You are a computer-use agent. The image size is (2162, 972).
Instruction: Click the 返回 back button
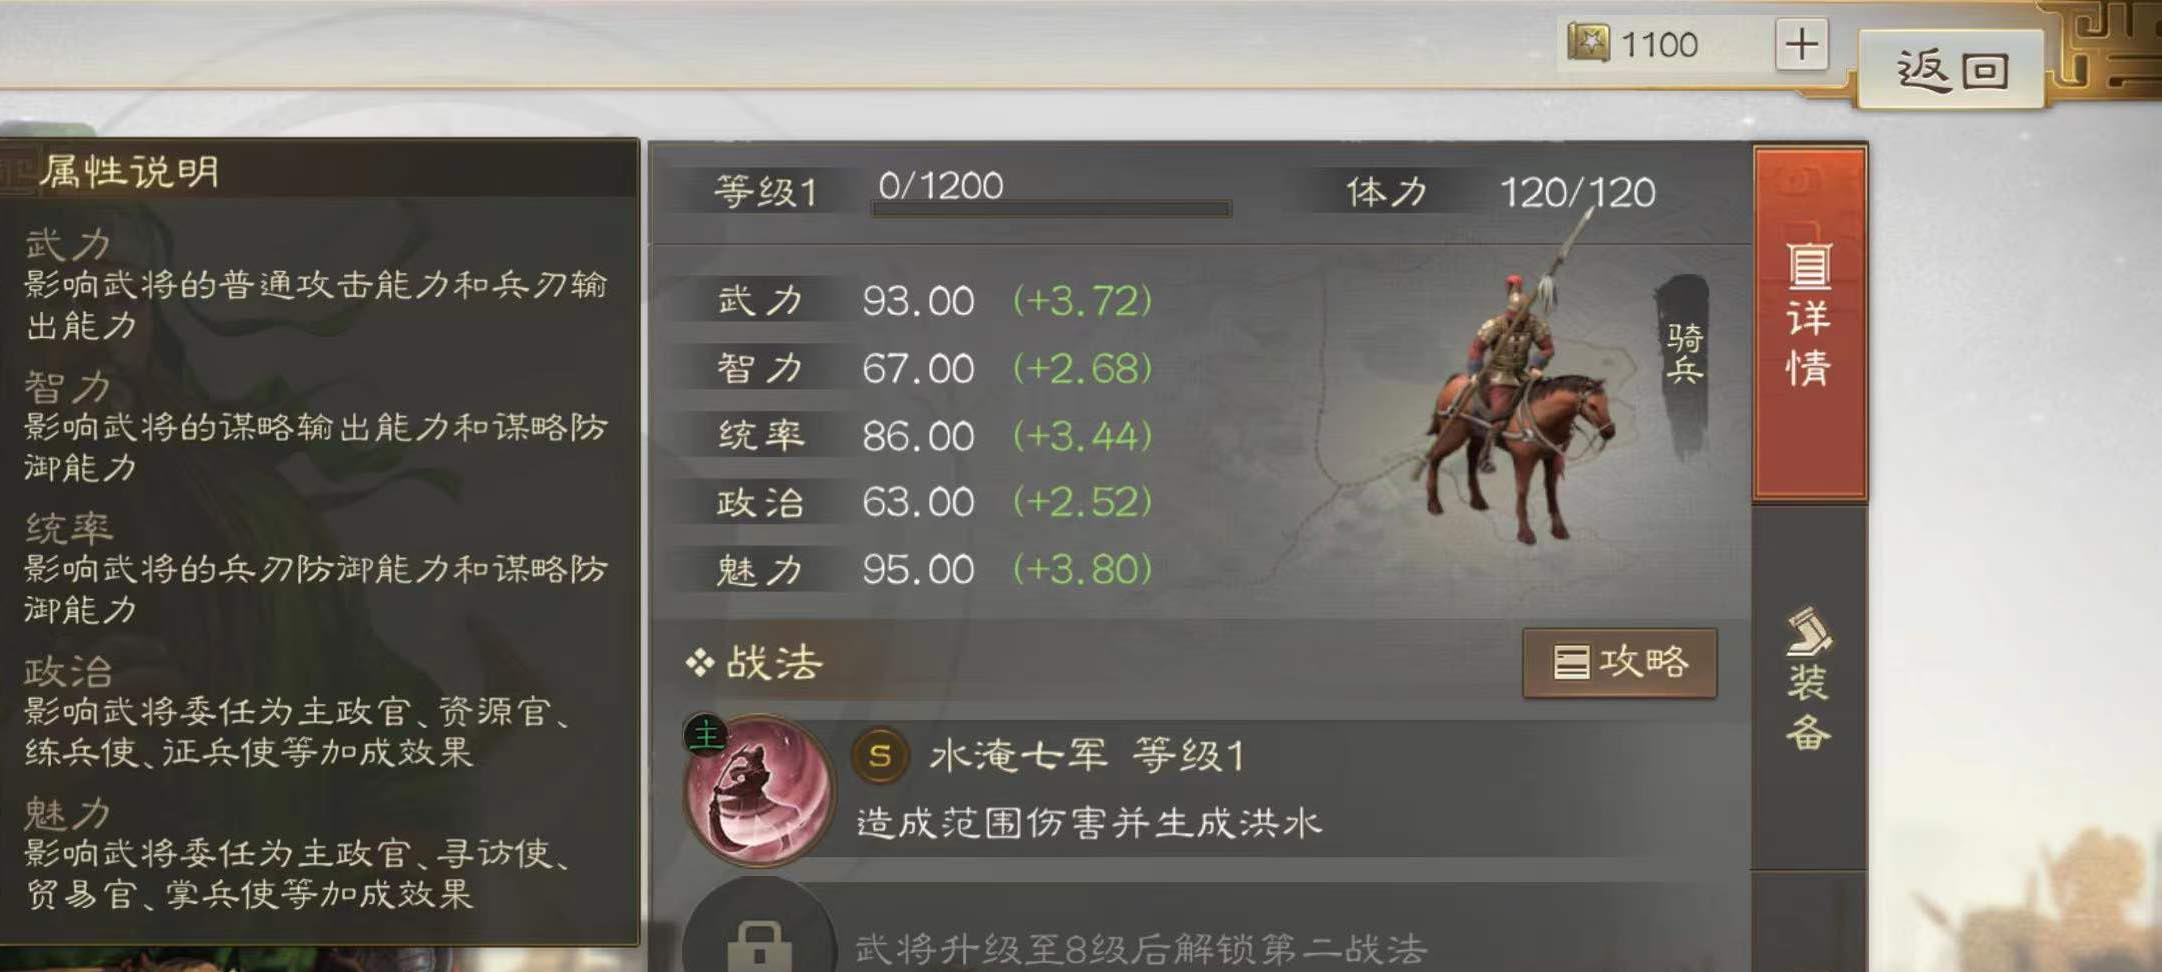tap(1950, 69)
